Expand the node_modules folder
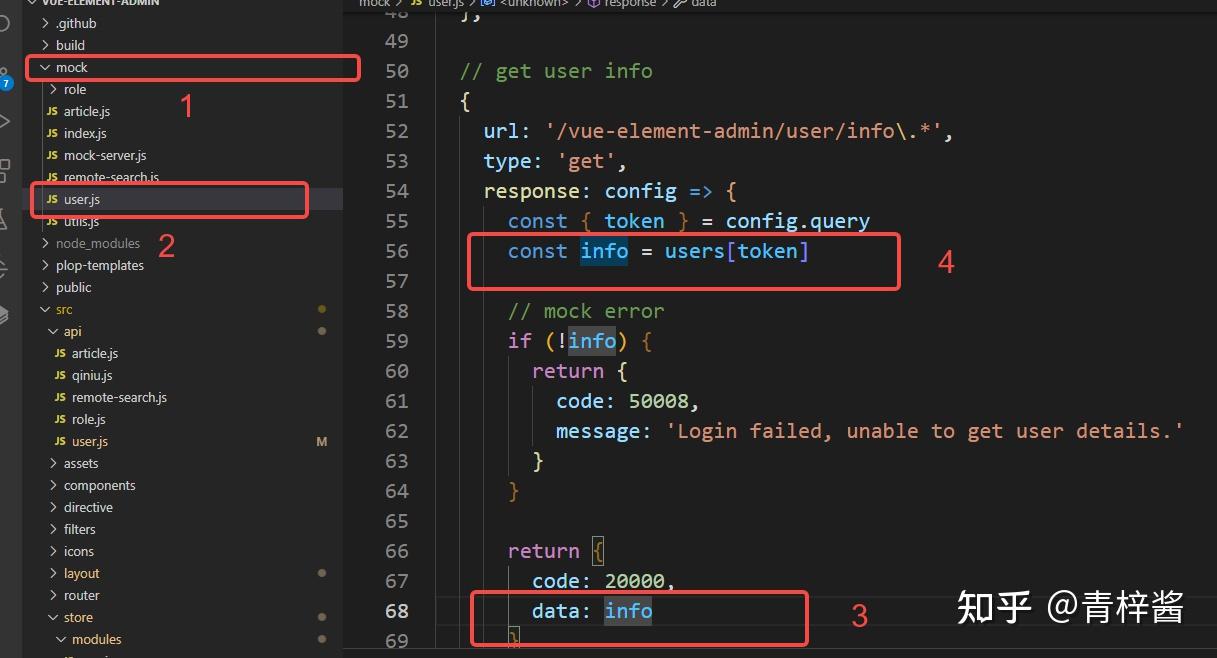The height and width of the screenshot is (658, 1217). coord(98,243)
